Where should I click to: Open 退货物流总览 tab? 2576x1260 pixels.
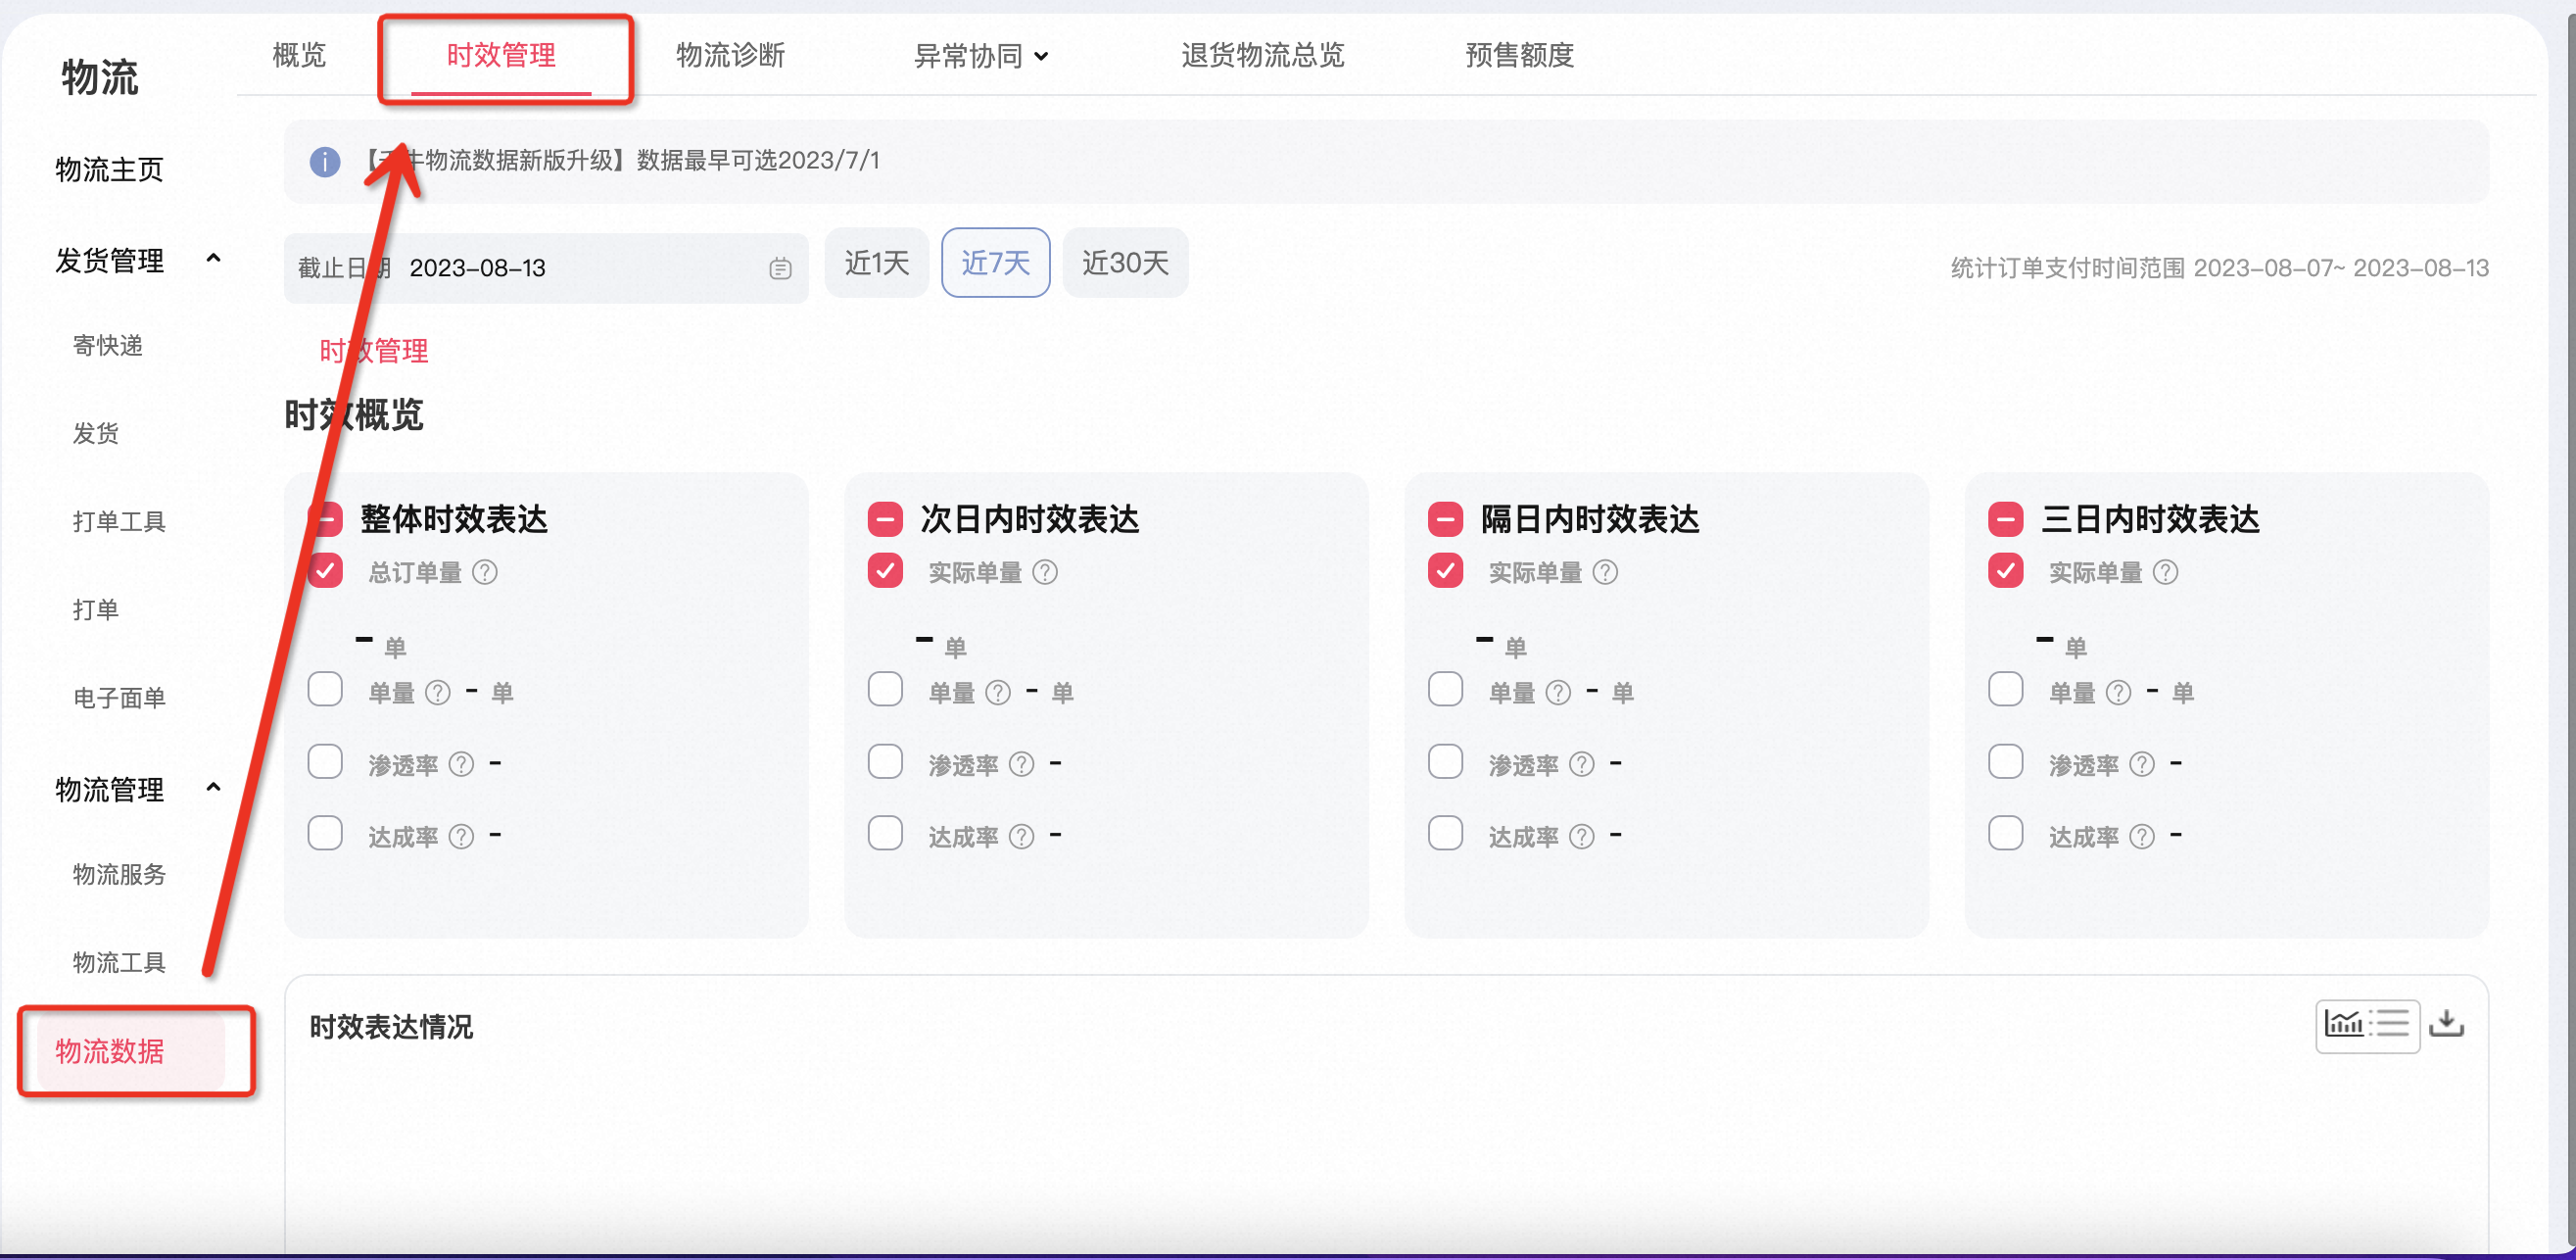(1262, 55)
